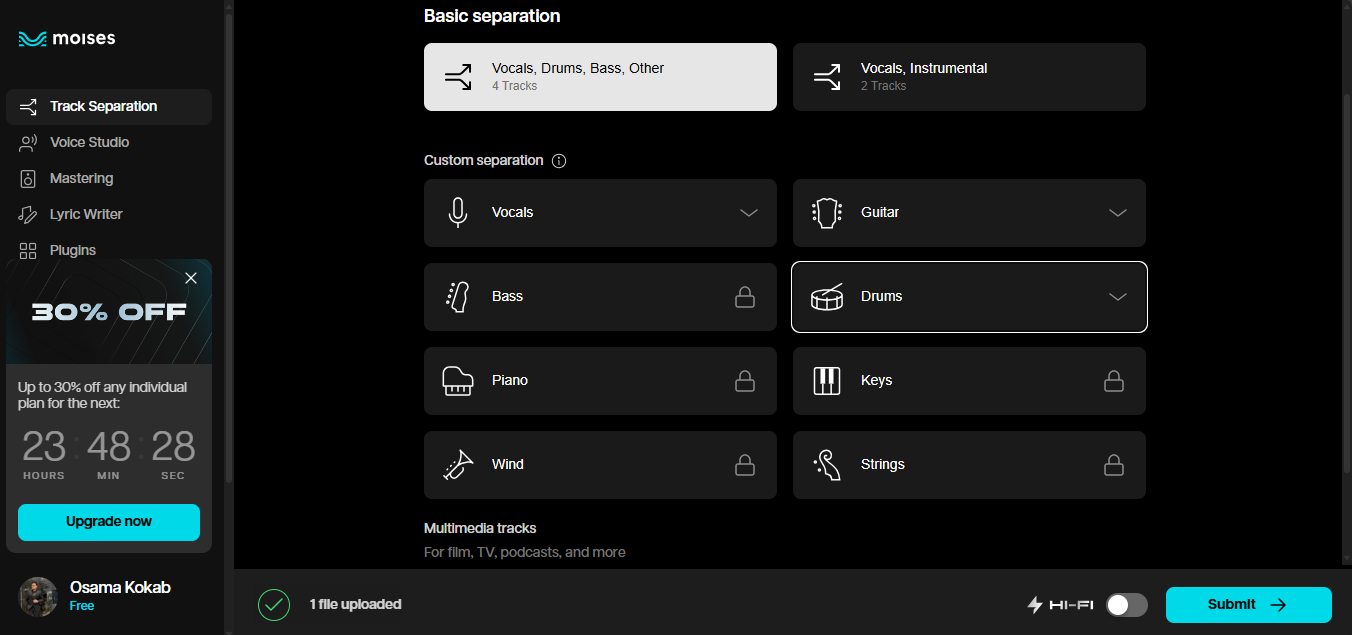Click the green file uploaded checkmark

coord(274,604)
